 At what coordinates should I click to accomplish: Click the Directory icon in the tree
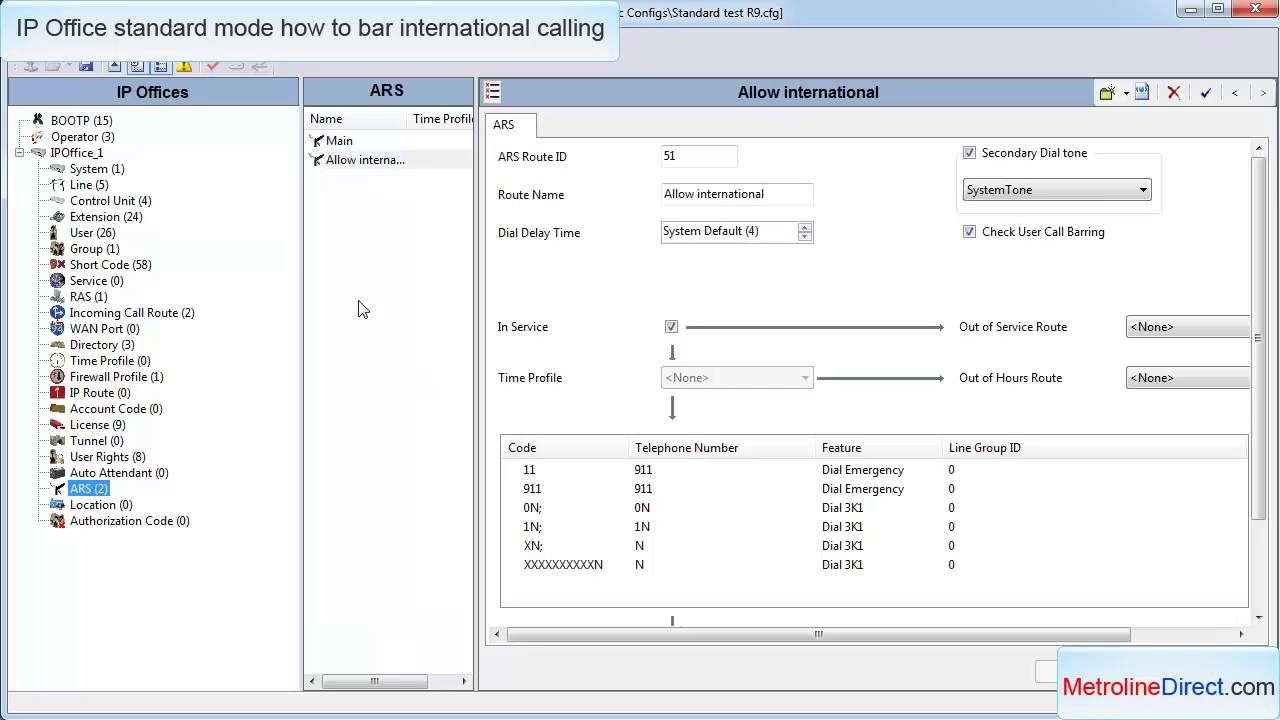point(57,345)
